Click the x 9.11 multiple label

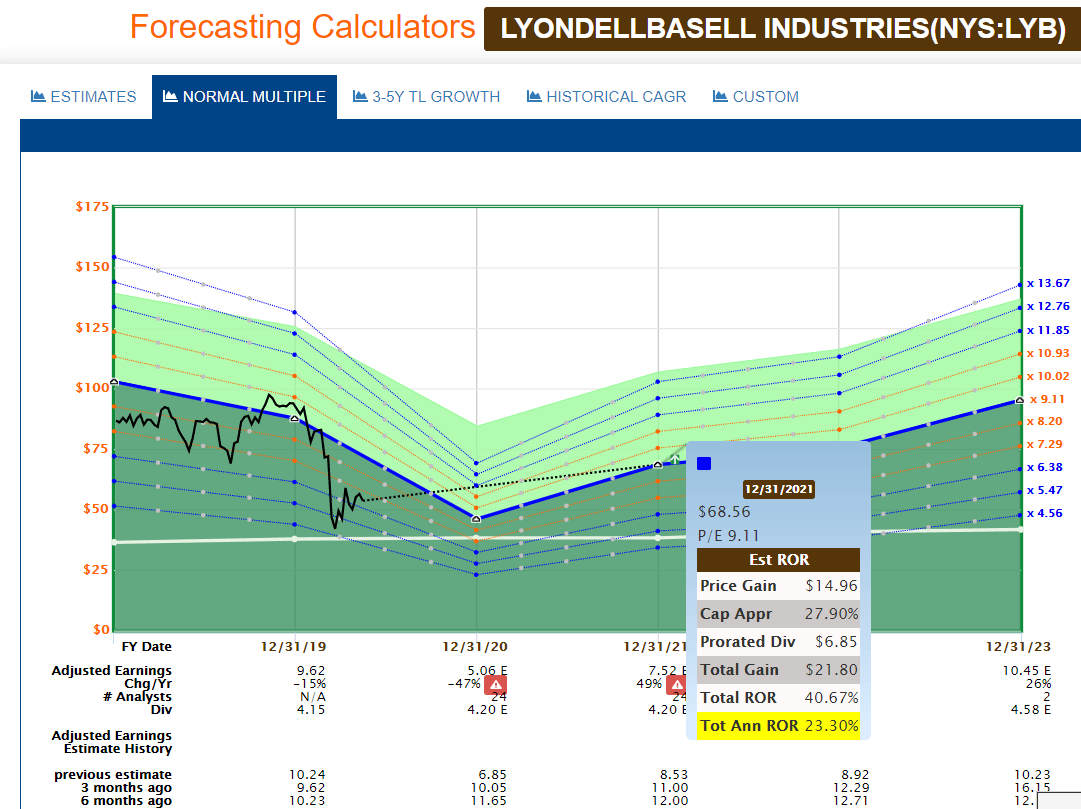pos(1047,399)
